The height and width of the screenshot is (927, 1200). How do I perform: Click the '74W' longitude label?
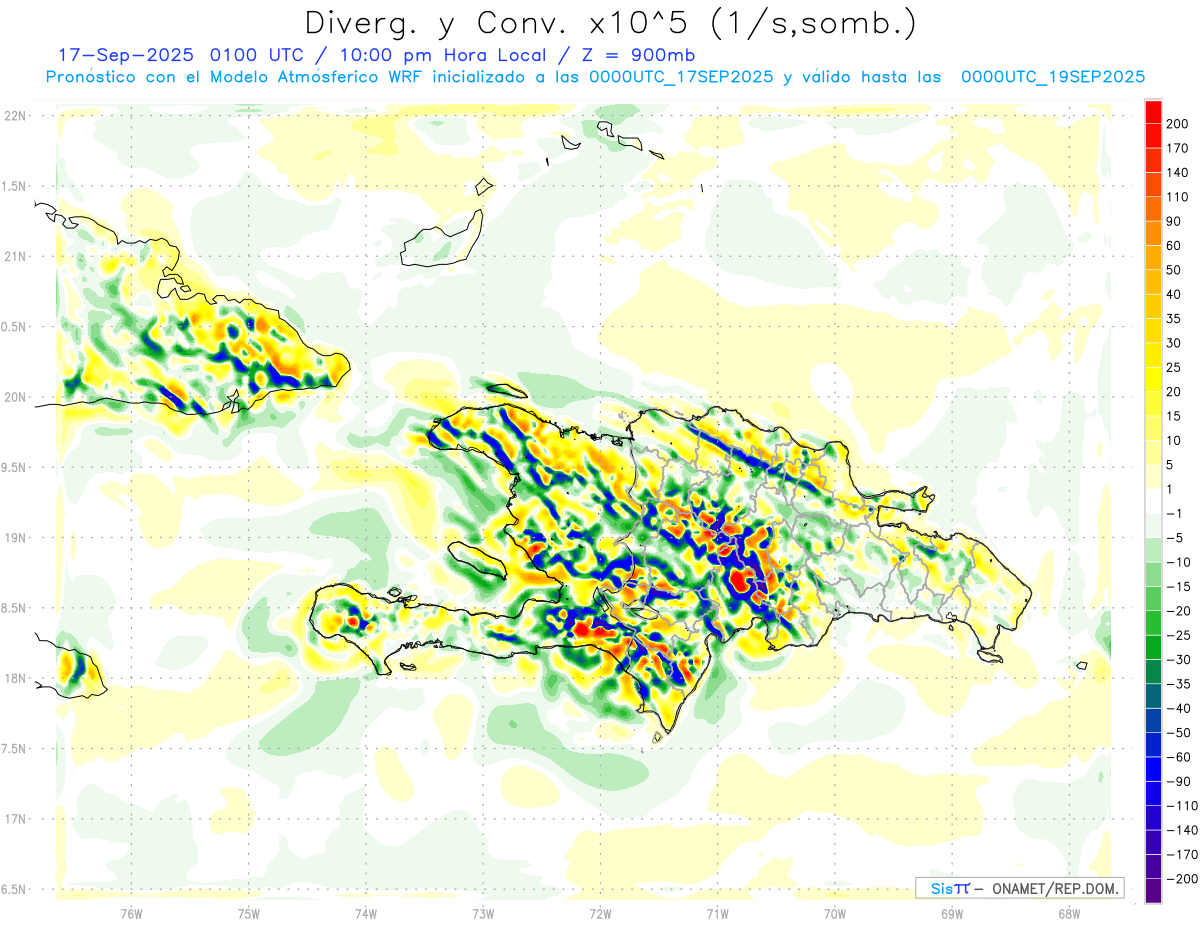(x=366, y=914)
